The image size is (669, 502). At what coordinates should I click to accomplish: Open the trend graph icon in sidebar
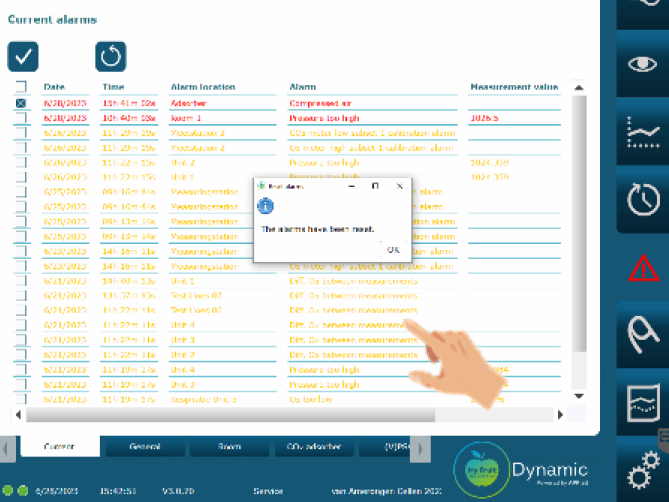(x=641, y=133)
